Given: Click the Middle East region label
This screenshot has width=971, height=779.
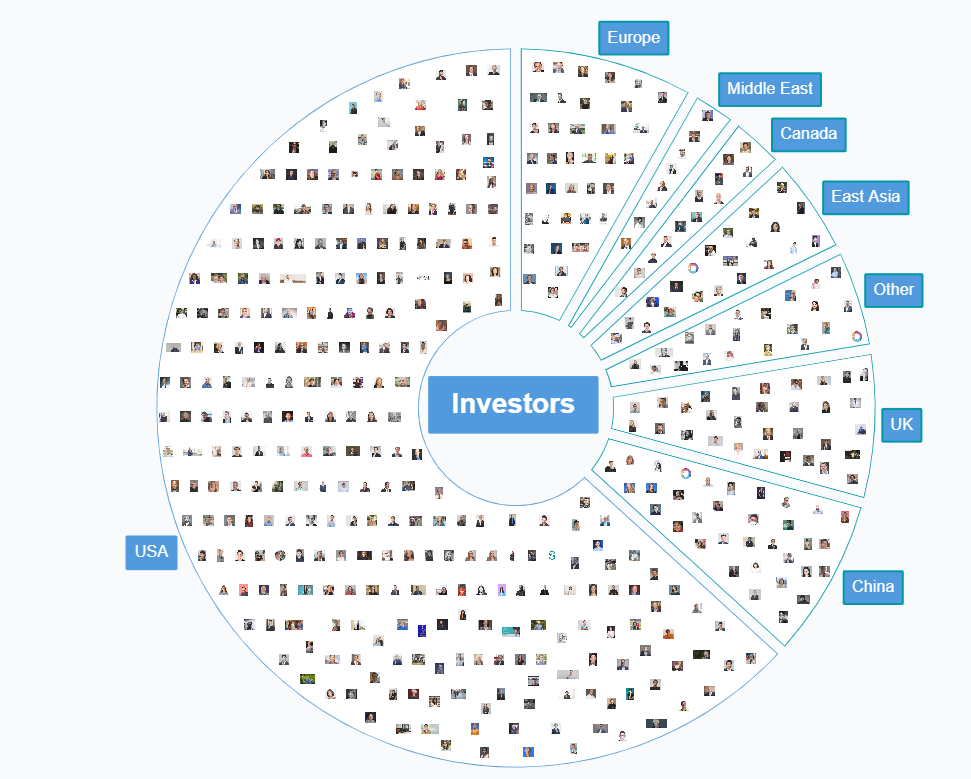Looking at the screenshot, I should pyautogui.click(x=769, y=89).
